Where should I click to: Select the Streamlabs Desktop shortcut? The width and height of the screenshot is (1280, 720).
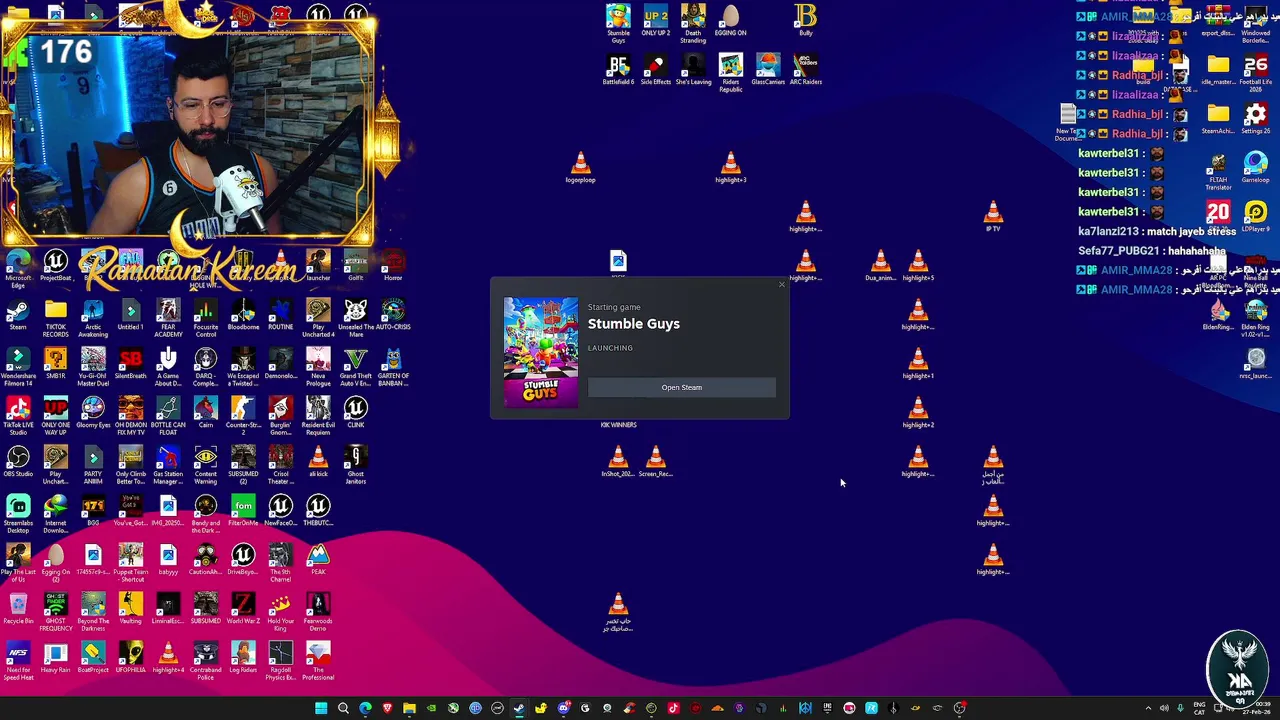(x=18, y=514)
